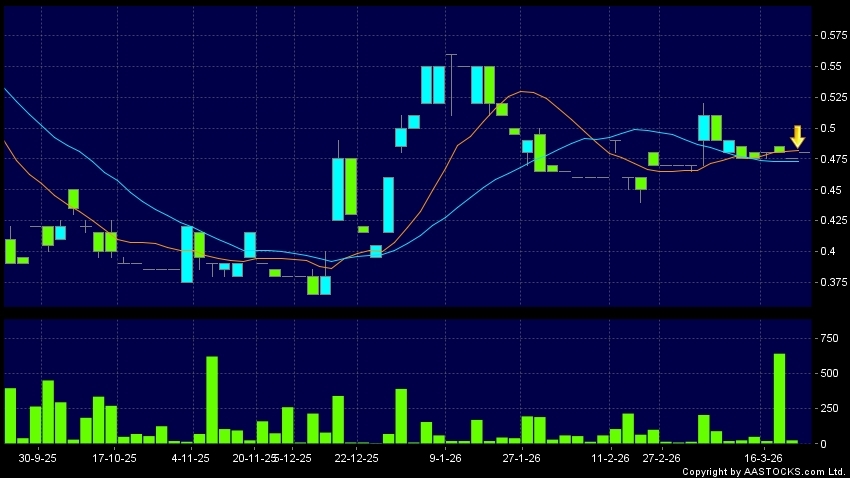Viewport: 850px width, 478px height.
Task: Click the 27-1-26 date on the axis
Action: point(521,457)
